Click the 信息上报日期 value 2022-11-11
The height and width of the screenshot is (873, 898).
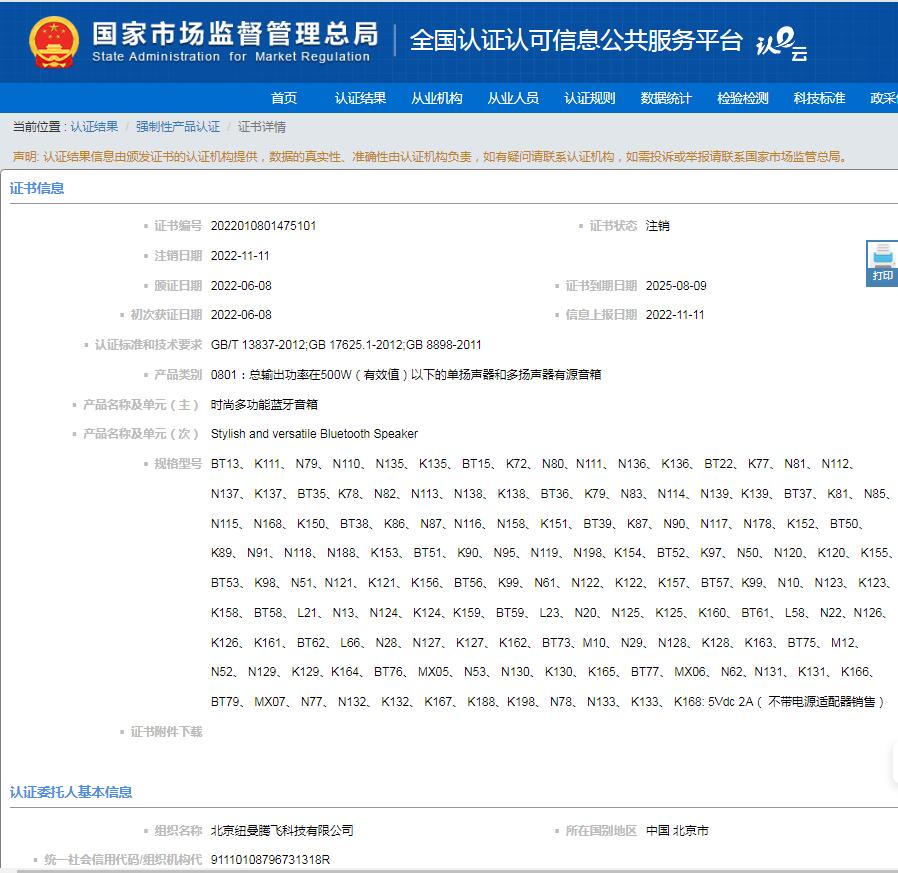[x=675, y=314]
